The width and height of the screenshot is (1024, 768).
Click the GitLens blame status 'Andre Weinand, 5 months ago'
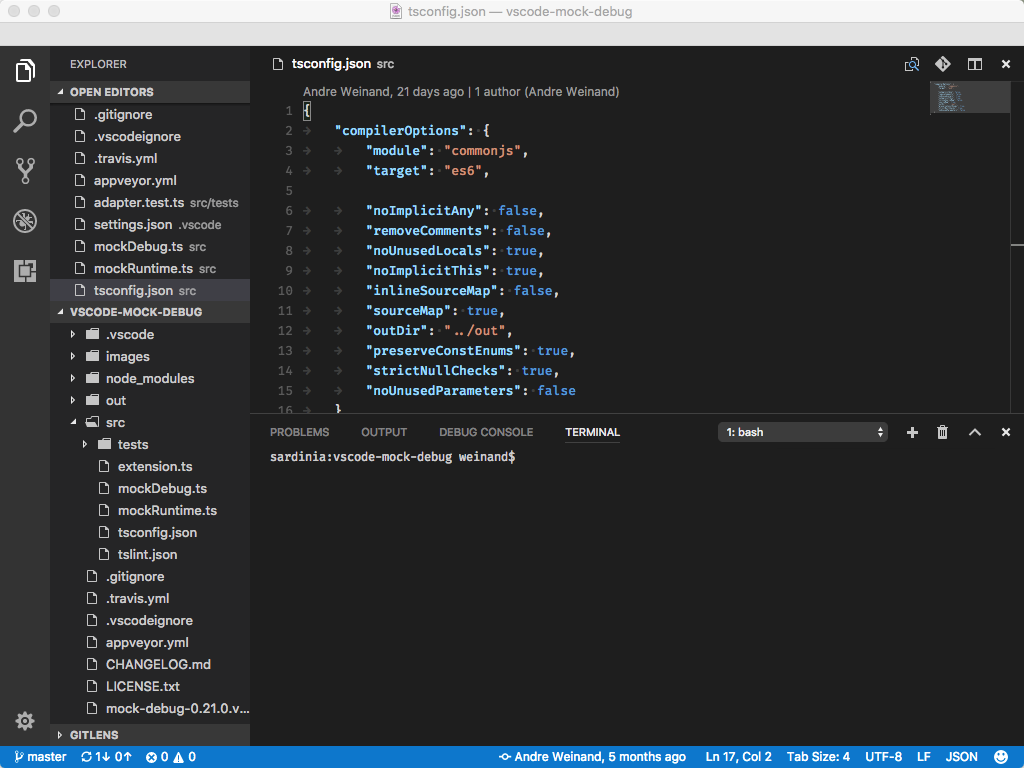coord(592,757)
